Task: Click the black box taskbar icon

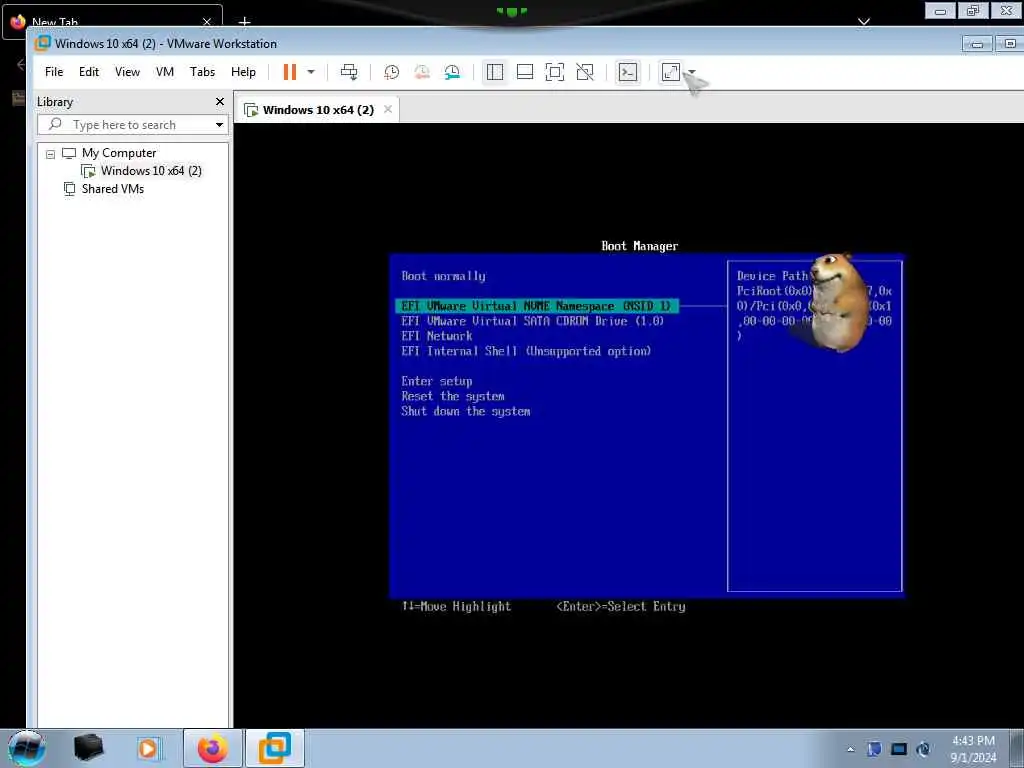Action: 88,748
